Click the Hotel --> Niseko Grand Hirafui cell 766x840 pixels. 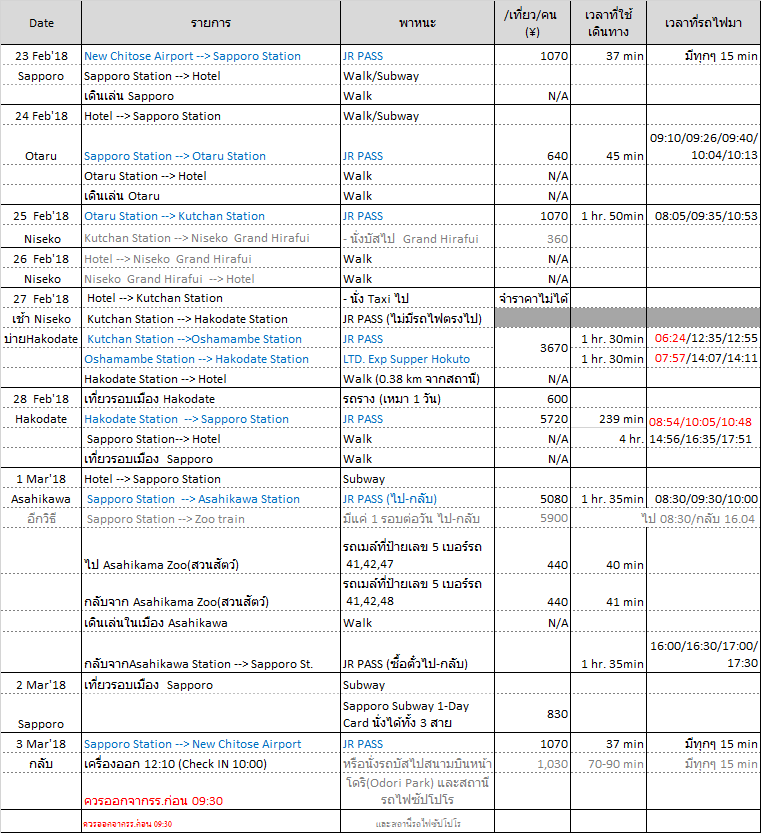pyautogui.click(x=211, y=259)
